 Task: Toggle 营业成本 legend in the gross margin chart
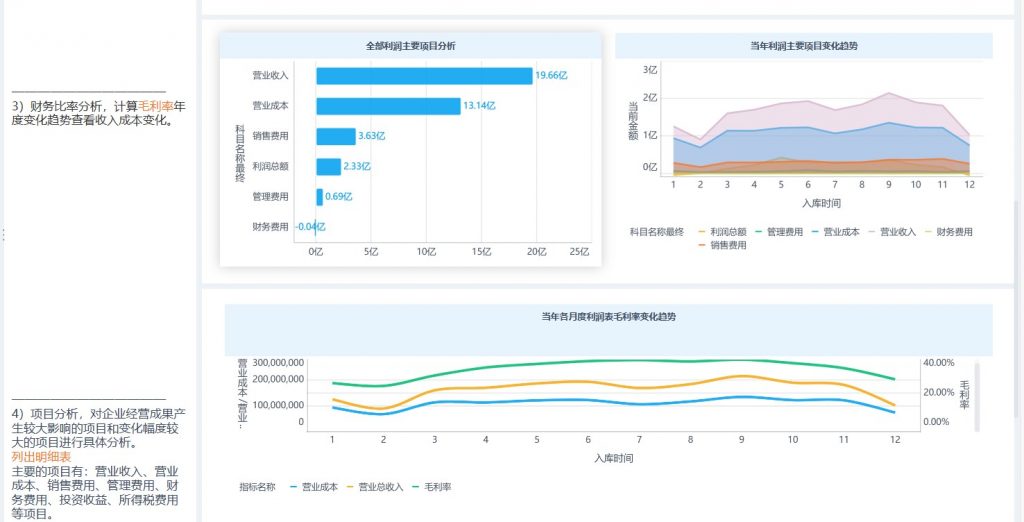[313, 487]
